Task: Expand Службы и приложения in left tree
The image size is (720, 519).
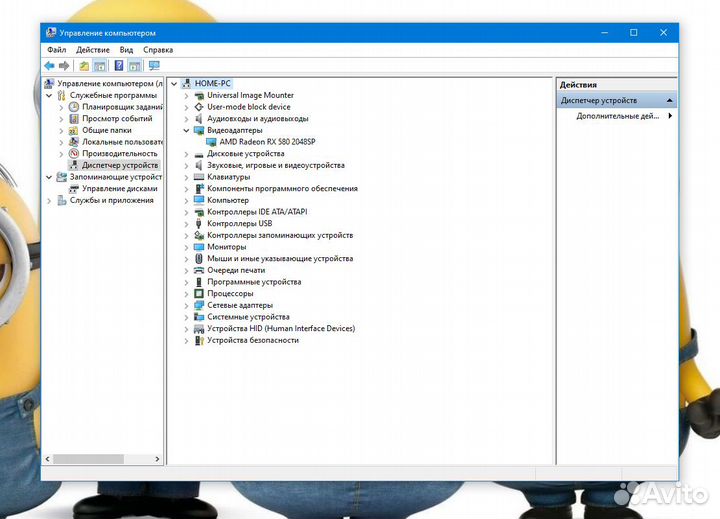Action: click(x=49, y=200)
